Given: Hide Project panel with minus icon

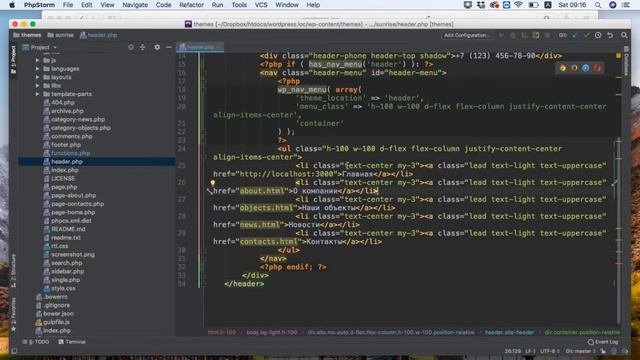Looking at the screenshot, I should click(169, 47).
